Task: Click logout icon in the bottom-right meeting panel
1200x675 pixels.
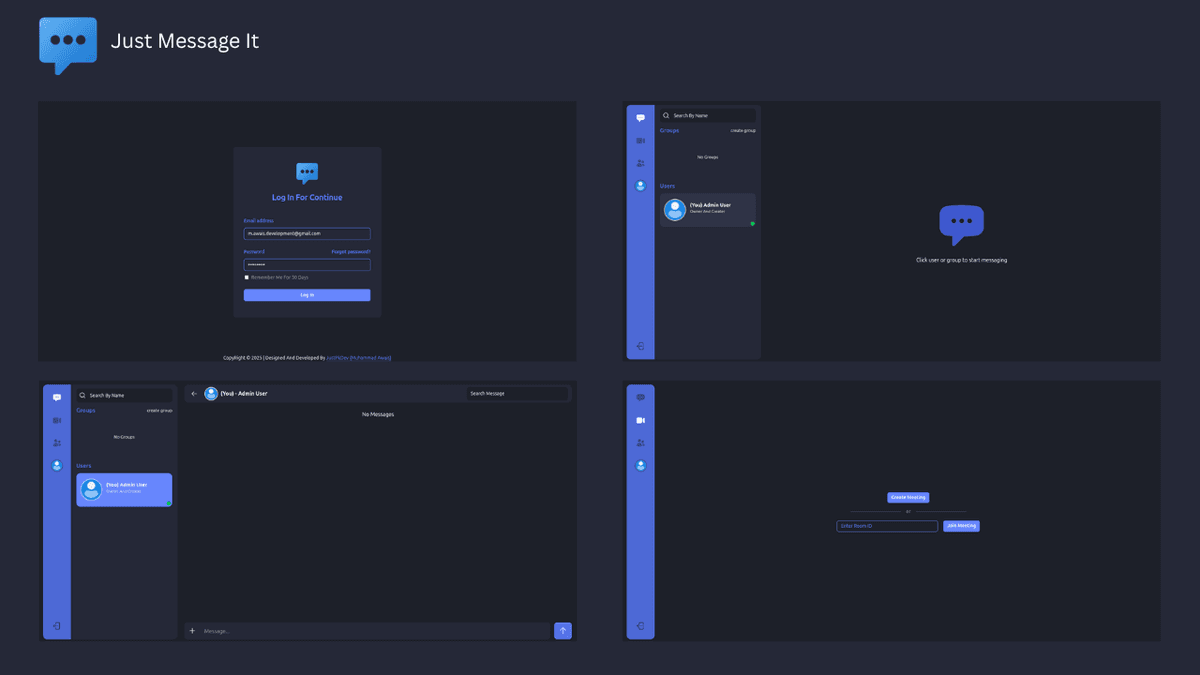Action: [640, 627]
